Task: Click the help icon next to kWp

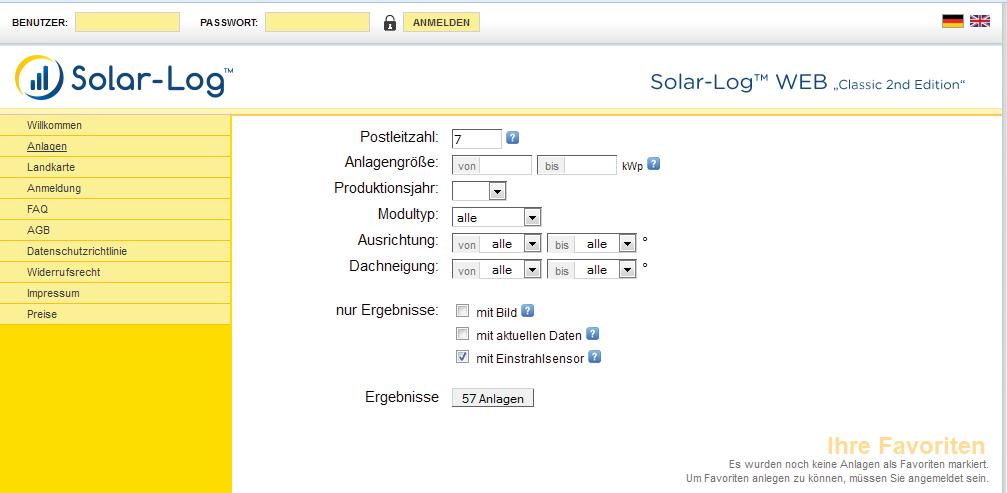Action: click(653, 164)
